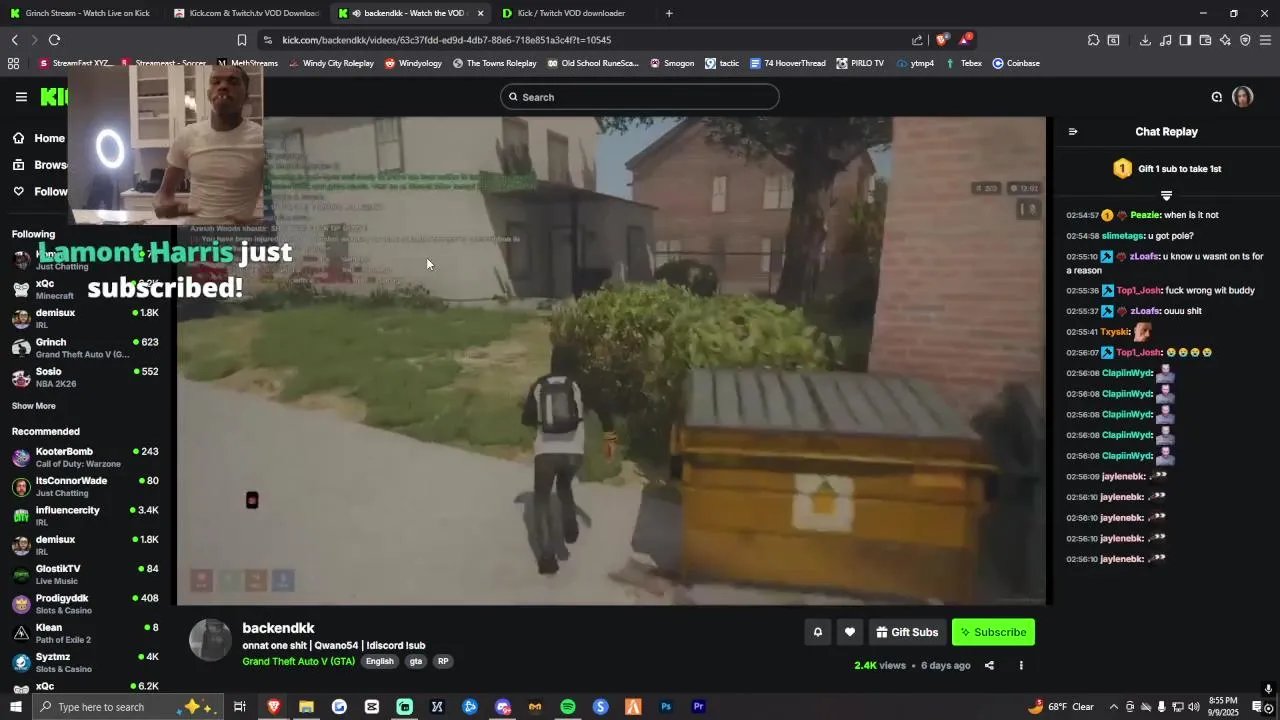This screenshot has width=1280, height=720.
Task: Open a new browser tab with plus
Action: point(669,13)
